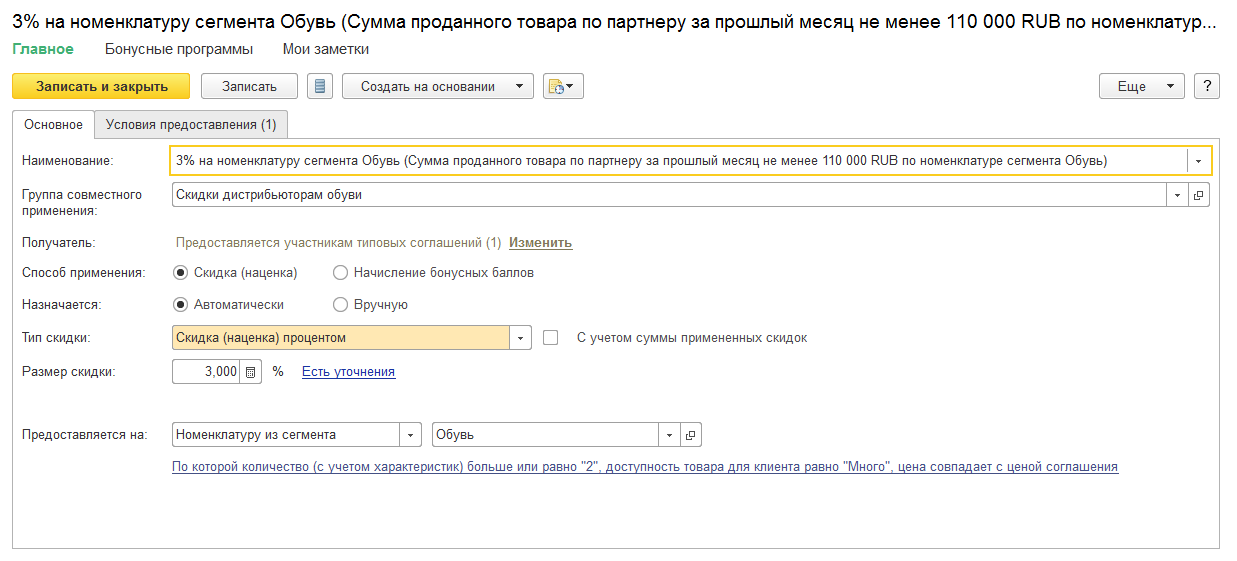This screenshot has width=1237, height=561.
Task: Click into the Размер скидки value field
Action: [207, 372]
